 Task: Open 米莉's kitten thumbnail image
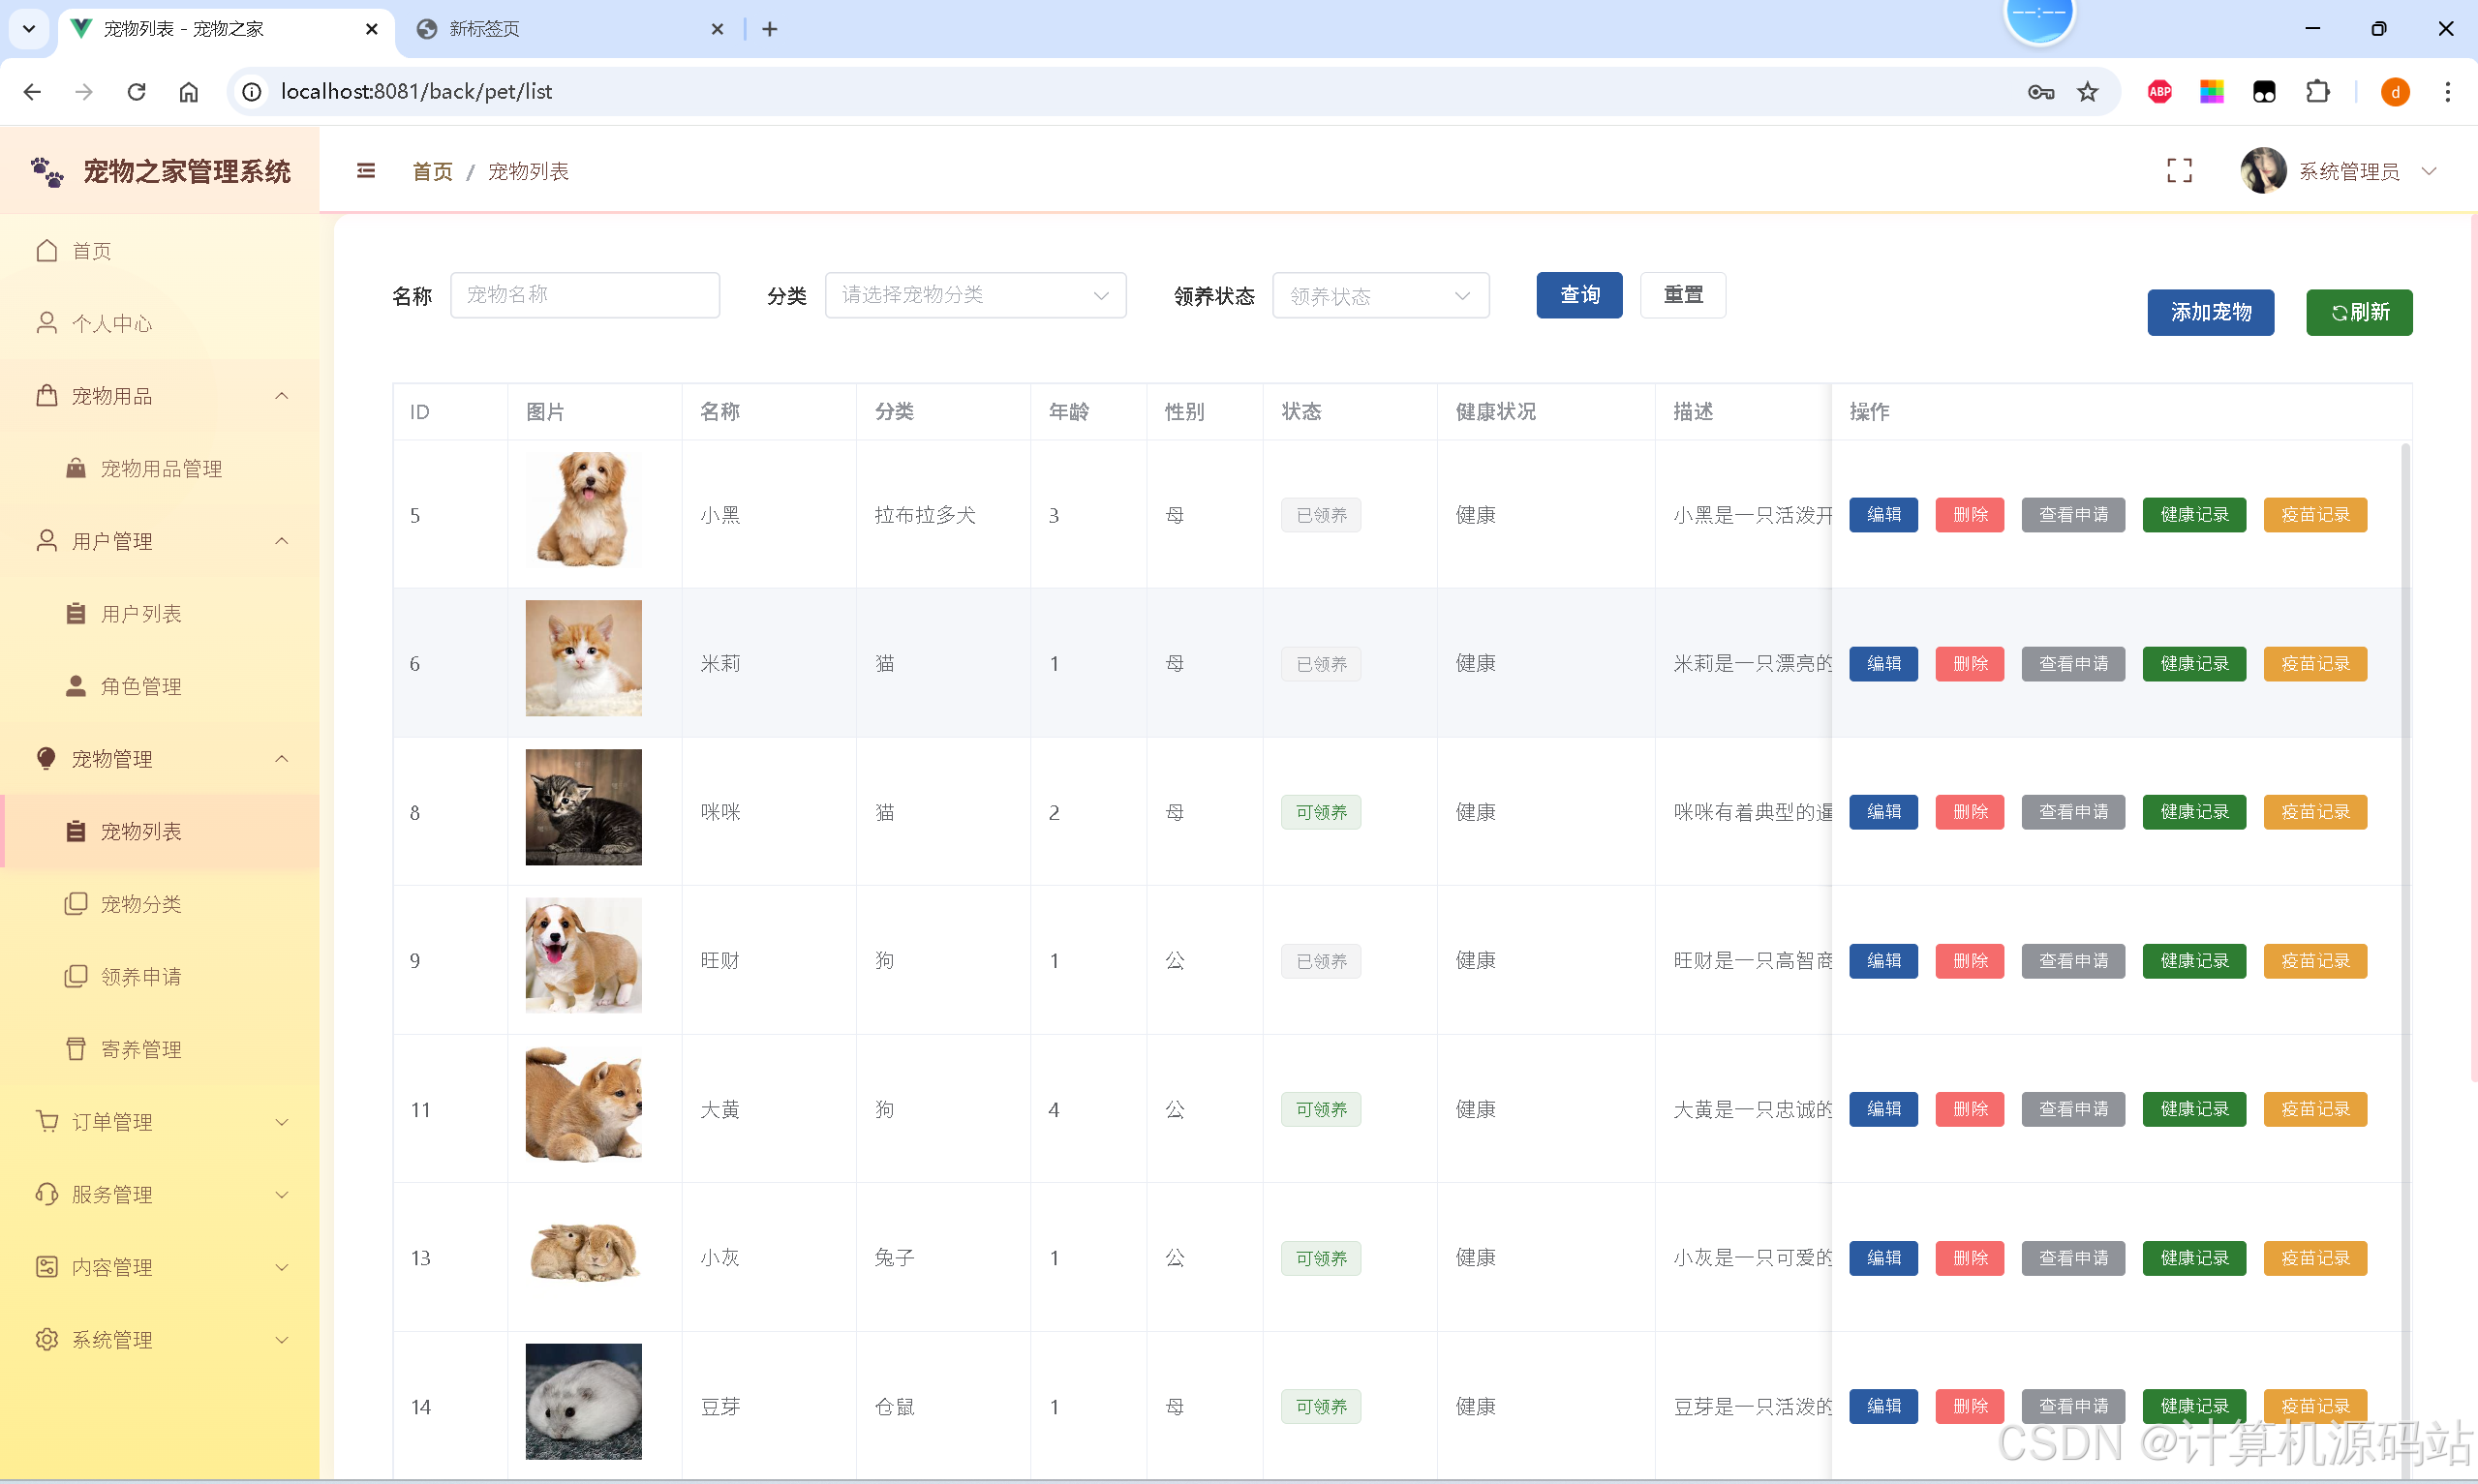tap(584, 658)
